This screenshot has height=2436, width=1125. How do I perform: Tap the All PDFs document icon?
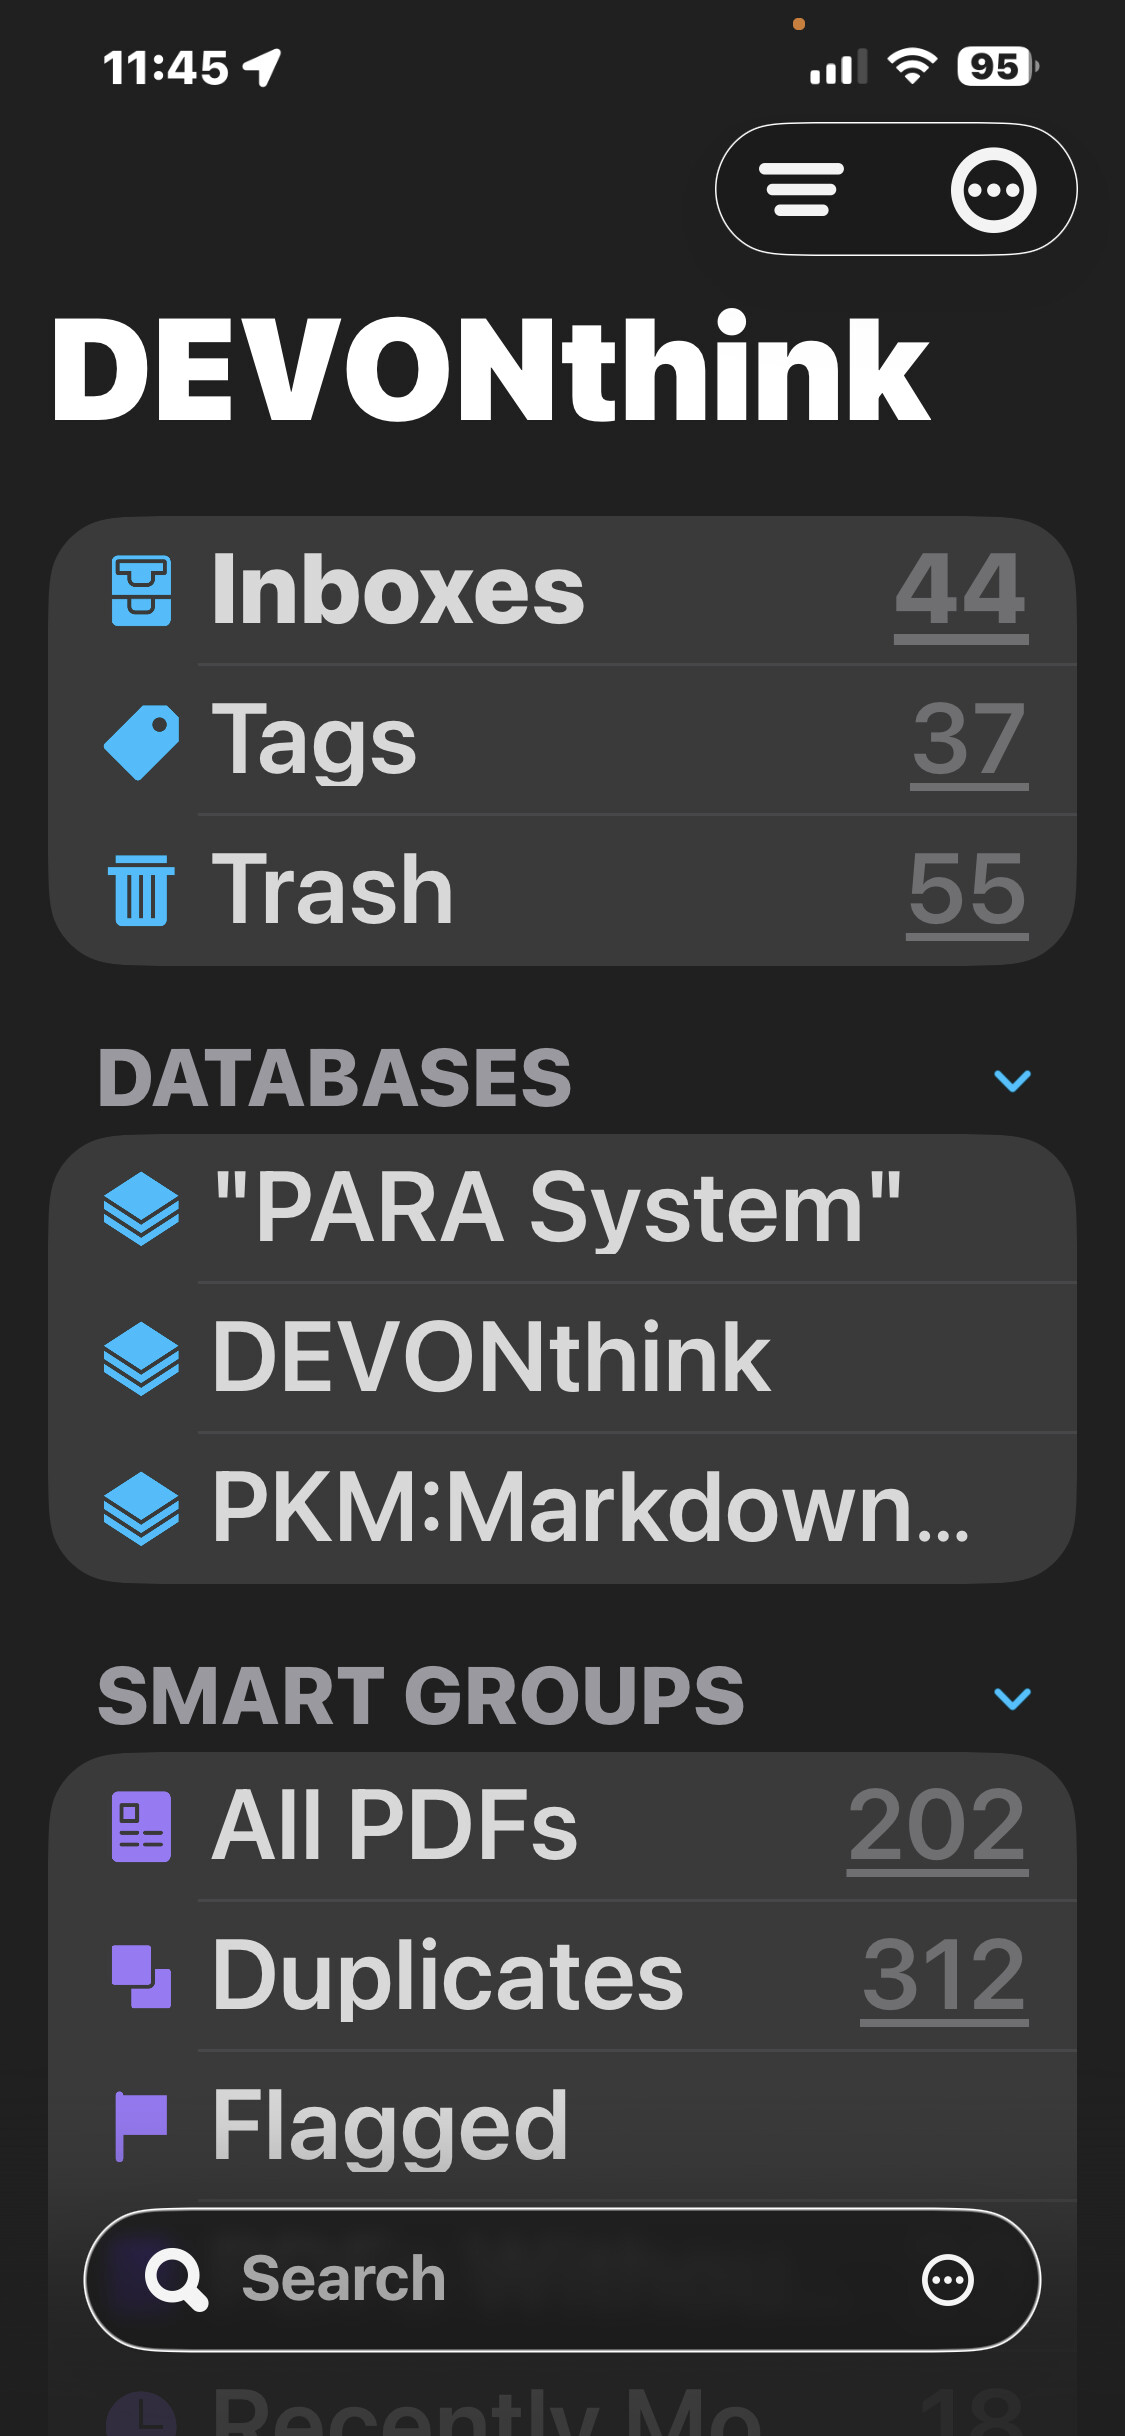(x=141, y=1827)
